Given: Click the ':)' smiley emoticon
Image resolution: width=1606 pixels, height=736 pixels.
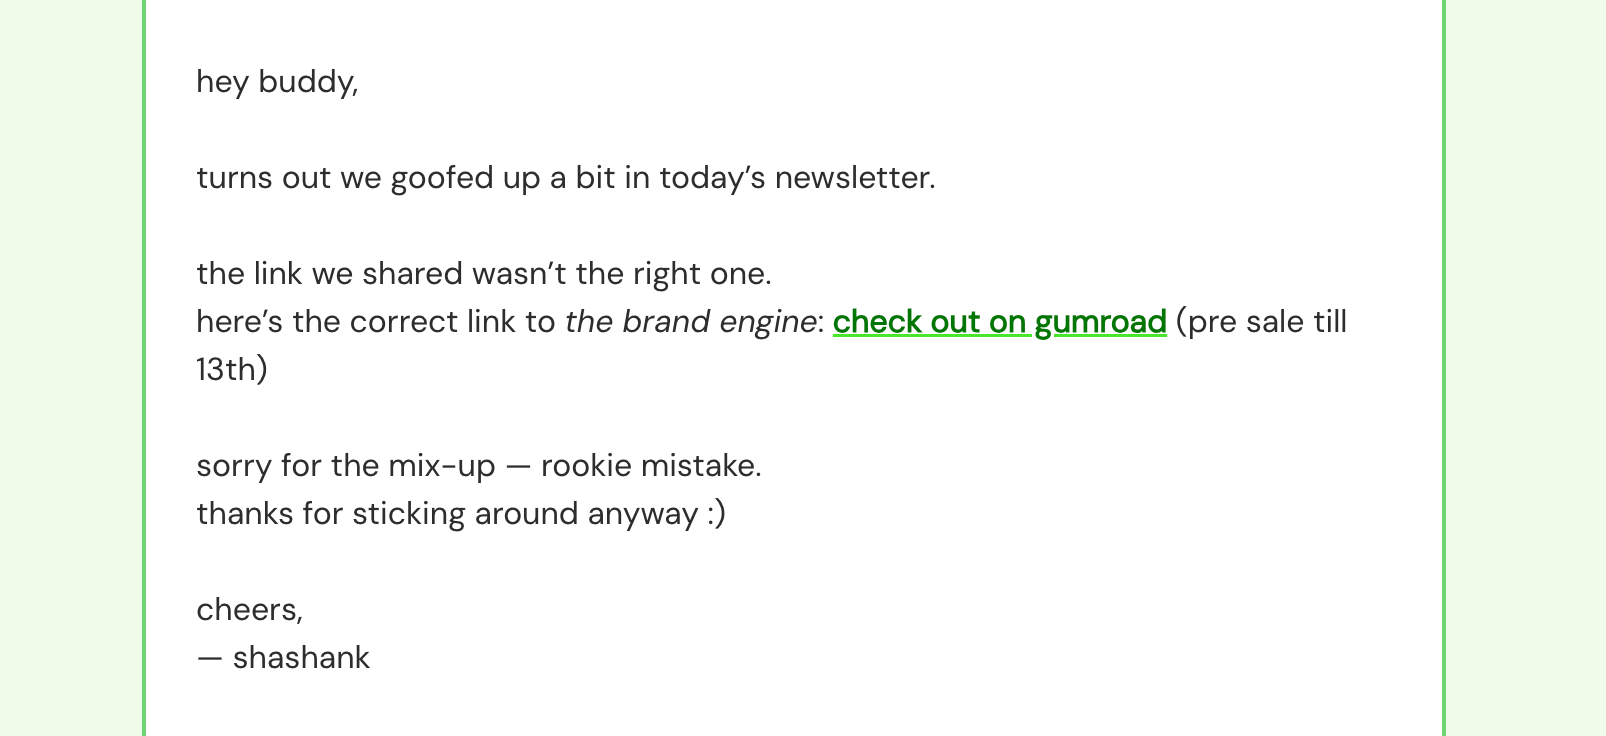Looking at the screenshot, I should click(x=716, y=514).
